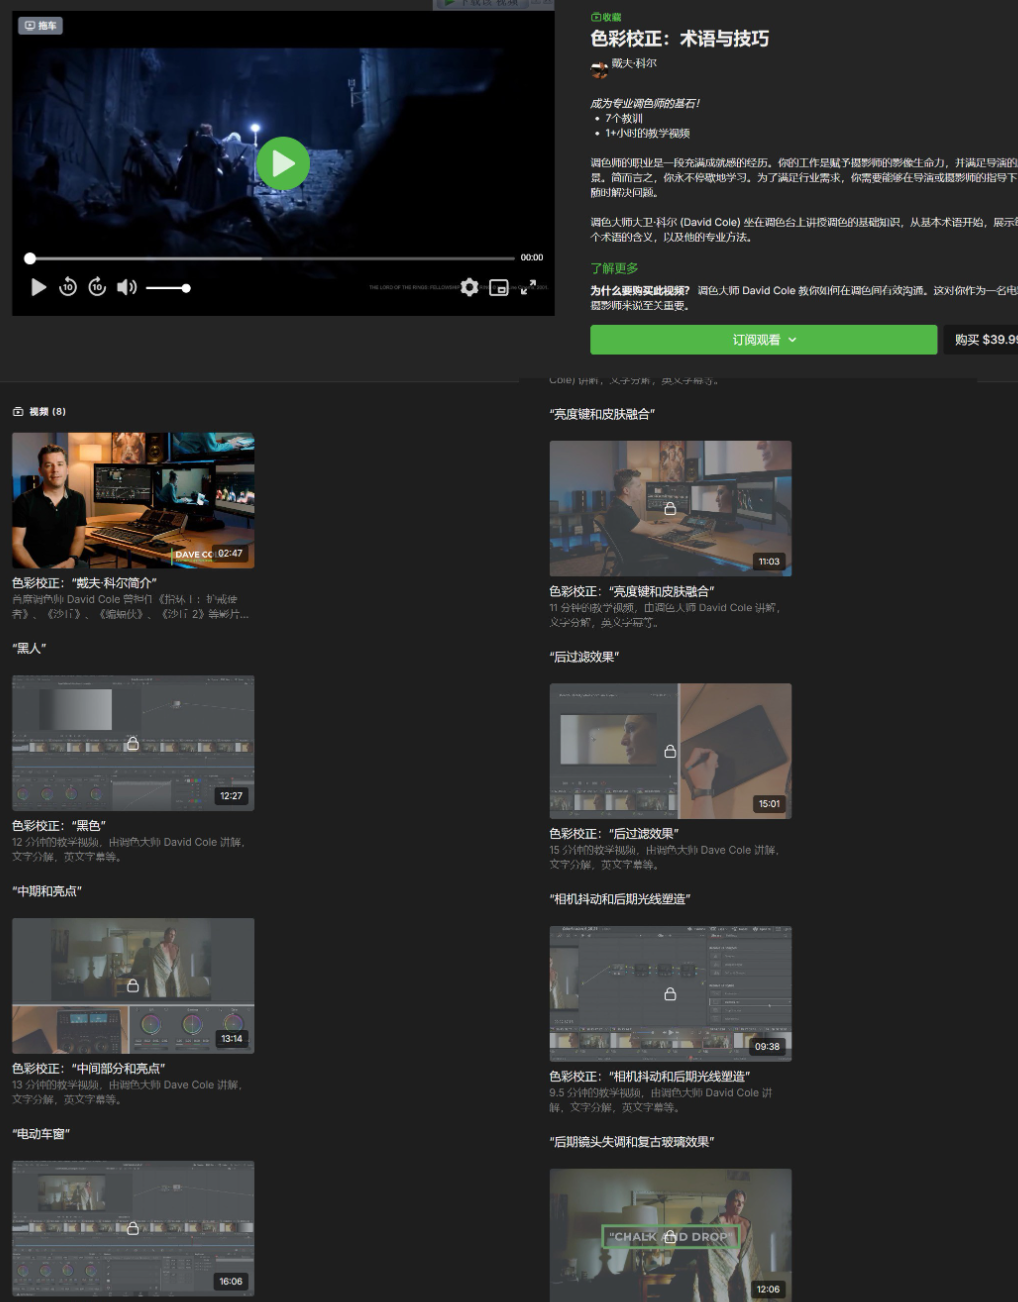
Task: Open the 色彩校正:“中间部分和亮点” title
Action: [89, 1069]
